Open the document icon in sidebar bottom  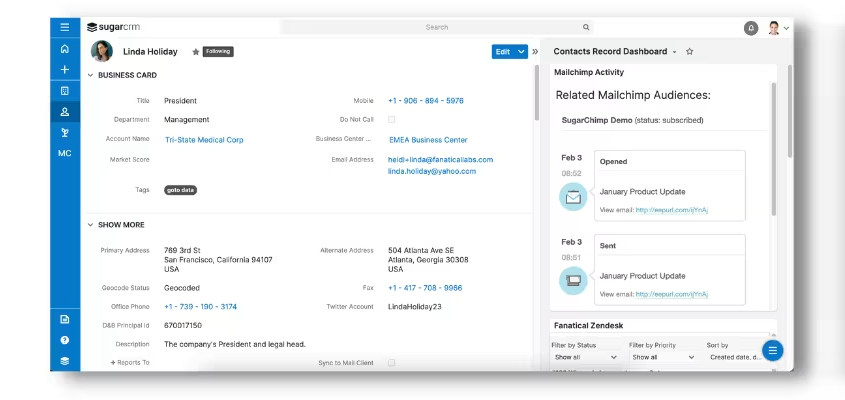tap(65, 319)
